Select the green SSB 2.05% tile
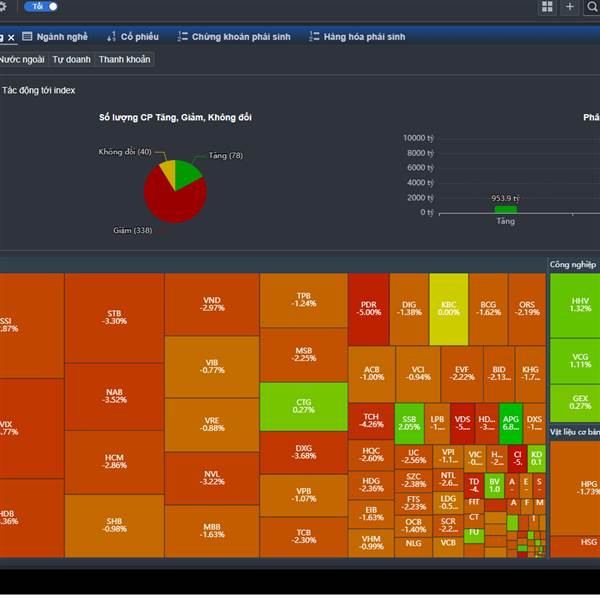 (x=409, y=423)
